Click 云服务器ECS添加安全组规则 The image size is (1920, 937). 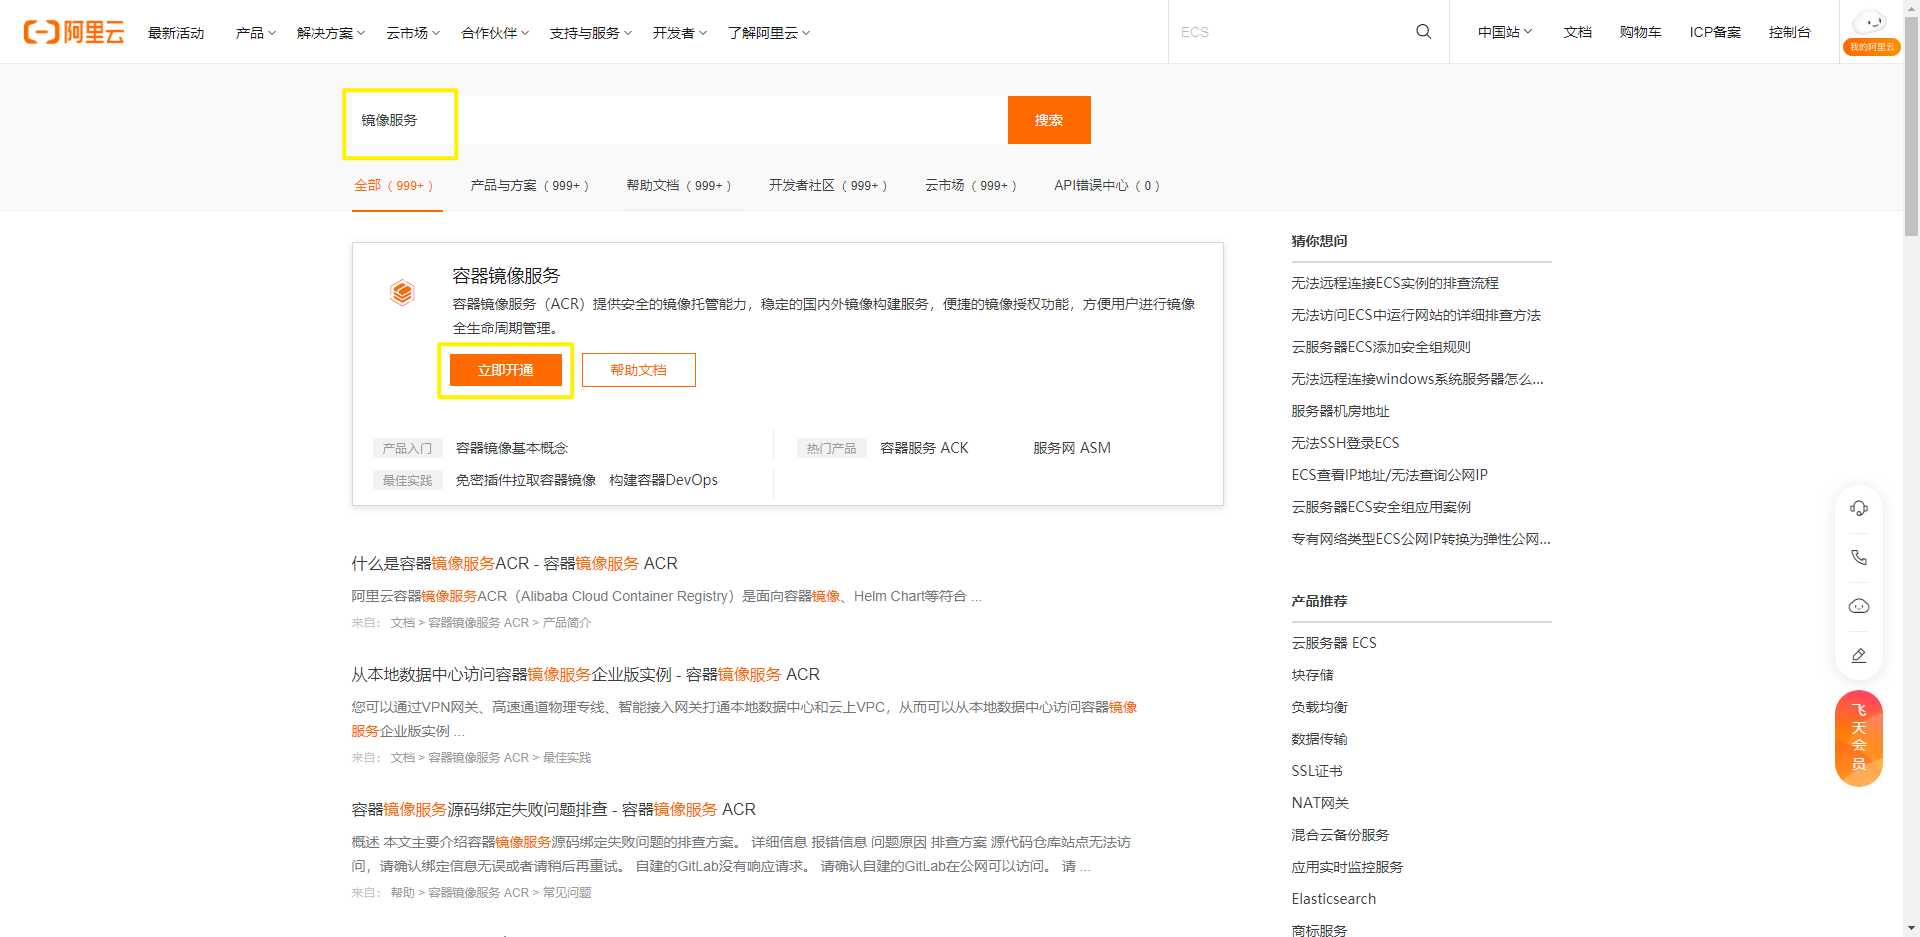coord(1381,347)
